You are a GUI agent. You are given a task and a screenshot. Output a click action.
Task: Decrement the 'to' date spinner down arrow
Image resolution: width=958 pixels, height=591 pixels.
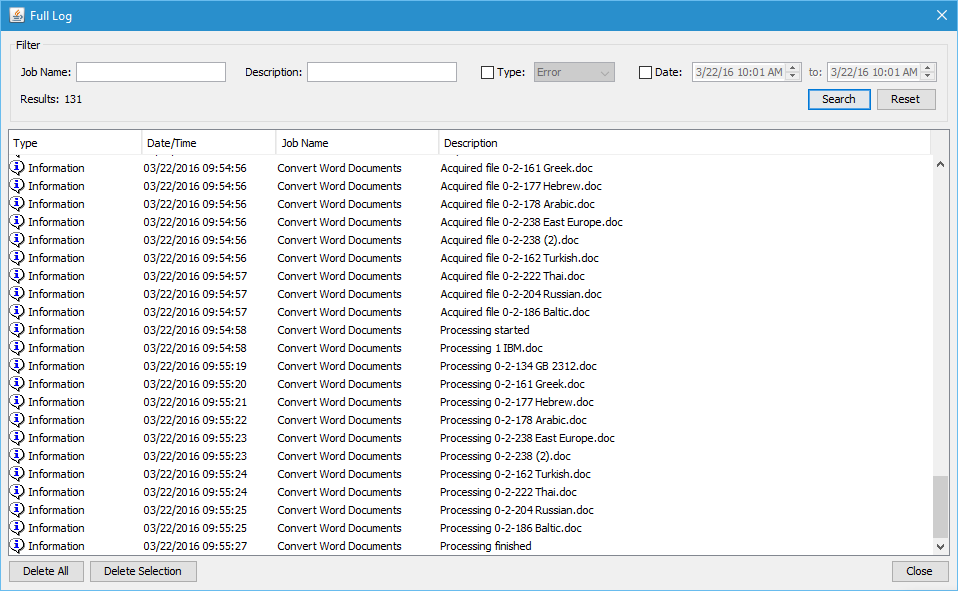click(x=929, y=77)
